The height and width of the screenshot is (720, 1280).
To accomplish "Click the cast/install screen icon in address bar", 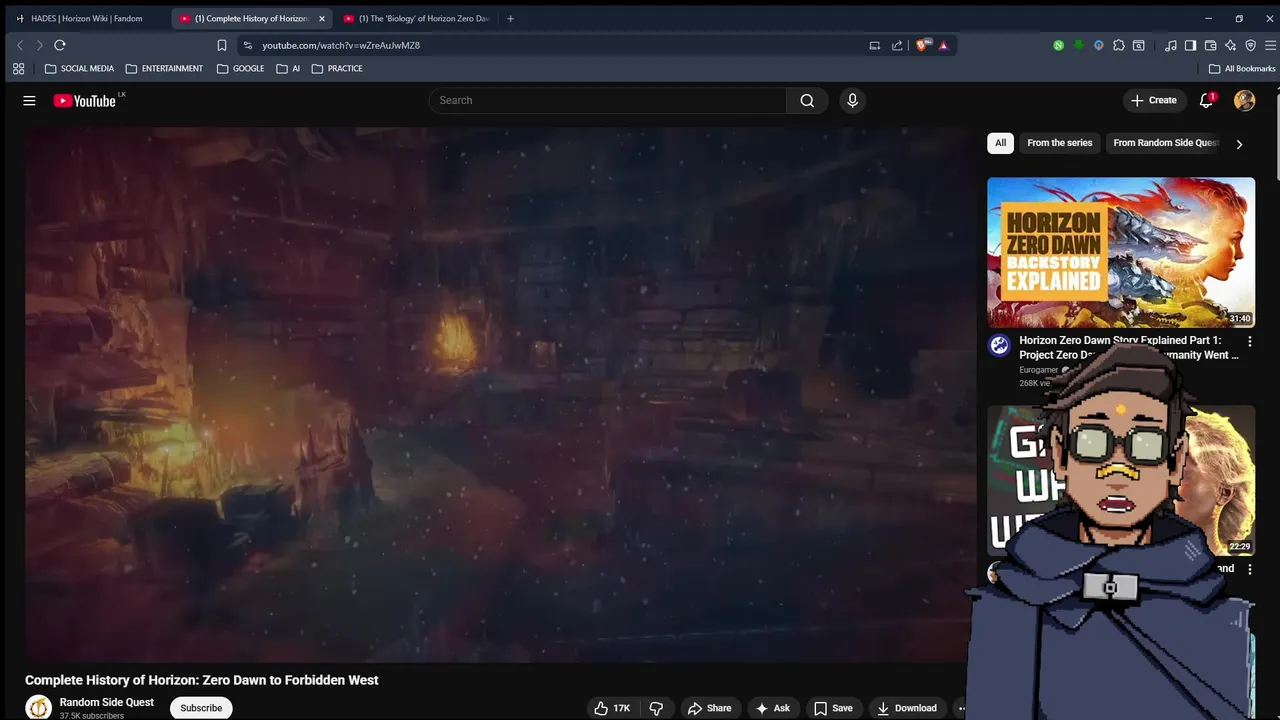I will [875, 45].
